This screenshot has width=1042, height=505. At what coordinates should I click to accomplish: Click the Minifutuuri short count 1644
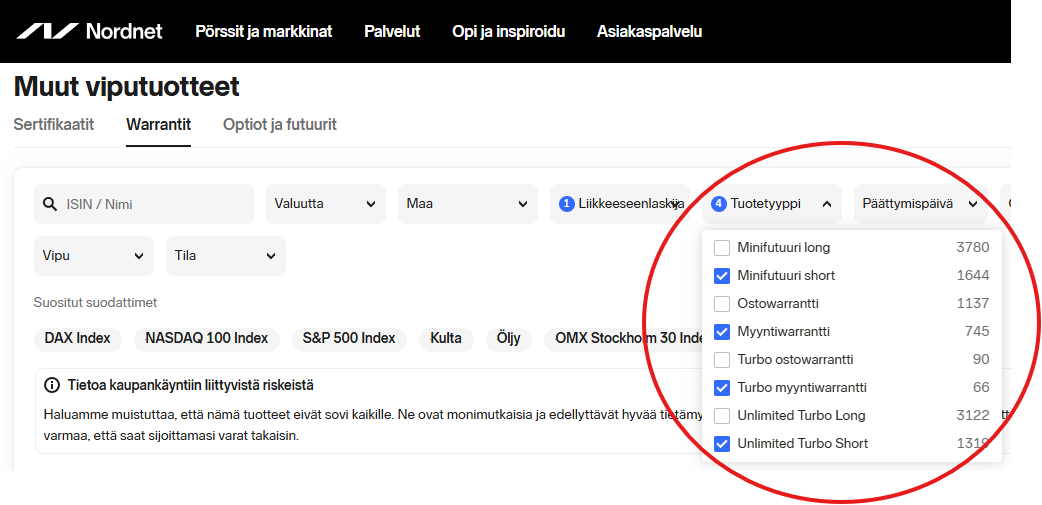[973, 276]
